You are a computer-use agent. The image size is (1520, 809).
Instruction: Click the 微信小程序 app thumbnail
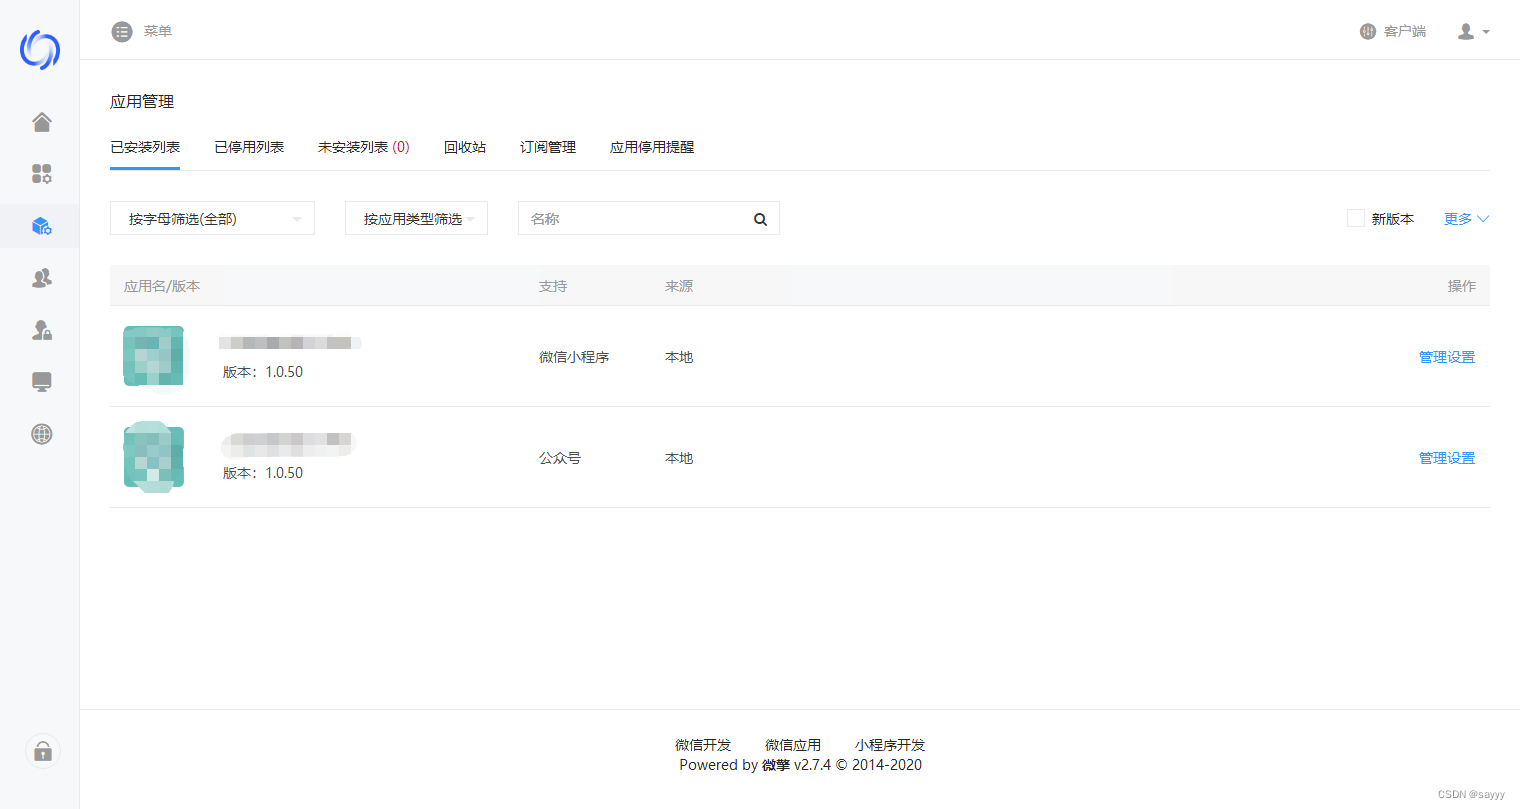154,356
